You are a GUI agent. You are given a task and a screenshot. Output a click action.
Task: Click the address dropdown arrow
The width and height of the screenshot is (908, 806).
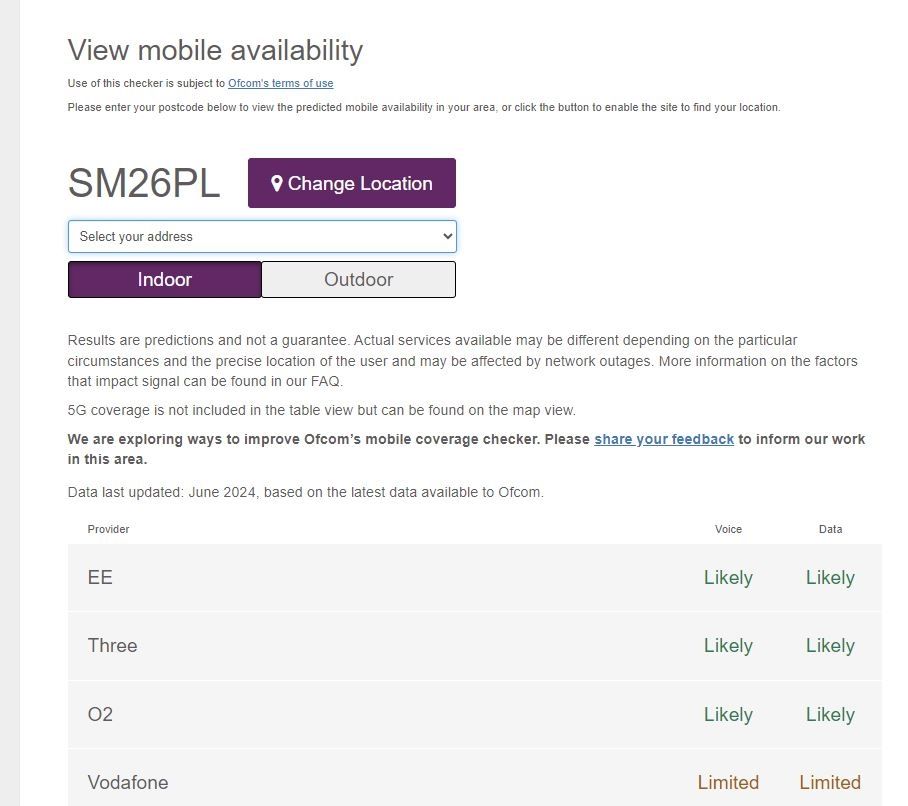pos(446,237)
